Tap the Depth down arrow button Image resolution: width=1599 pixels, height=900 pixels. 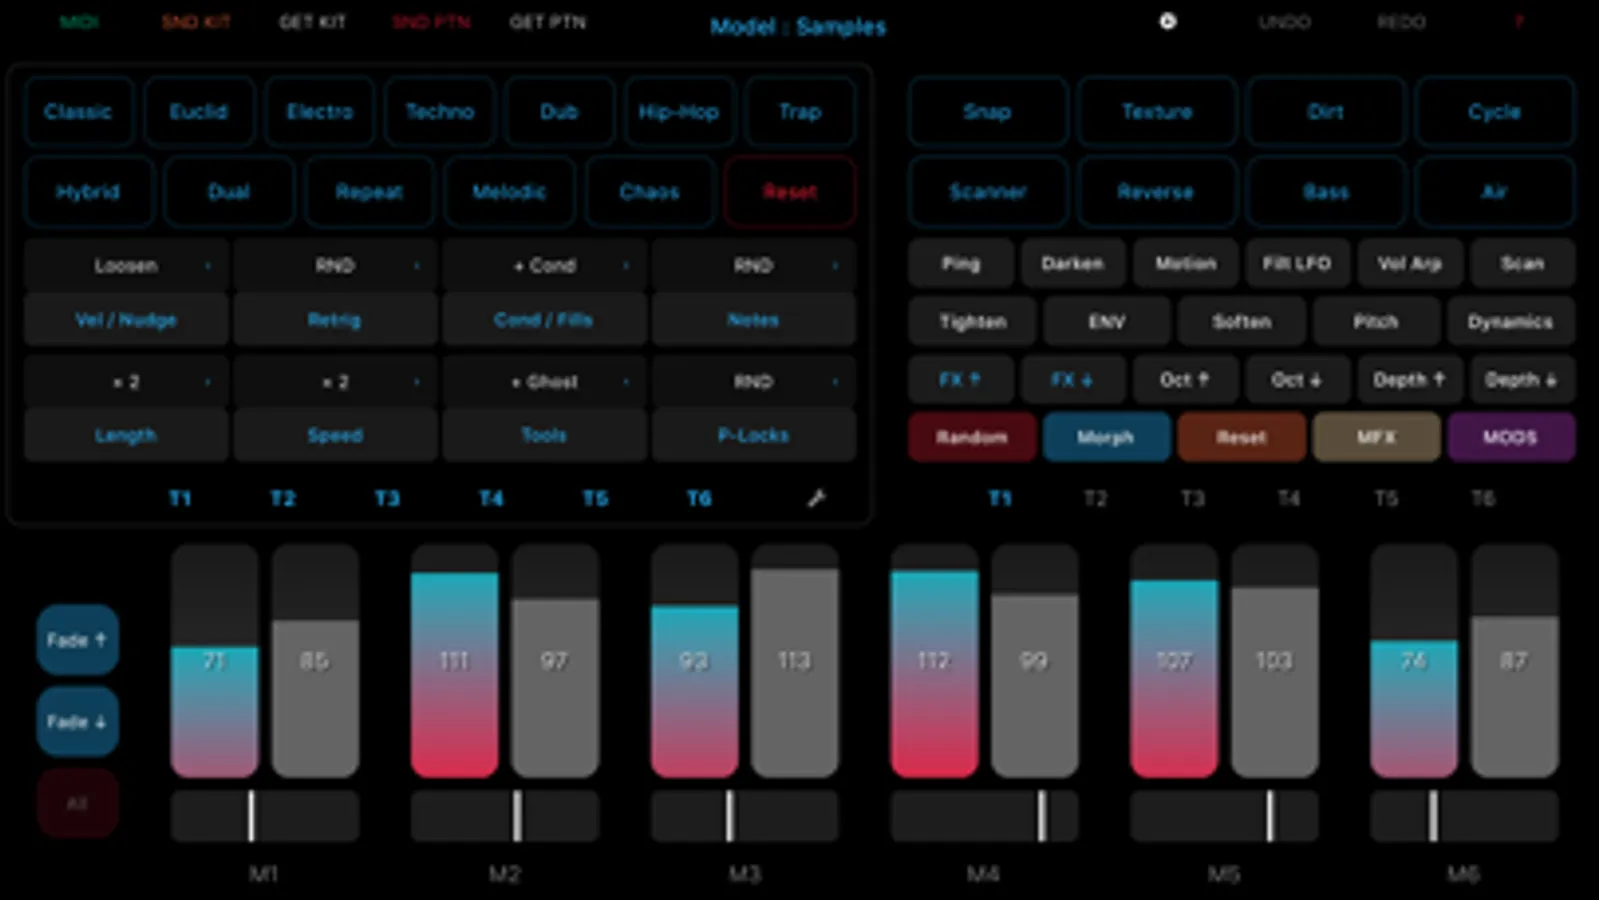1520,380
